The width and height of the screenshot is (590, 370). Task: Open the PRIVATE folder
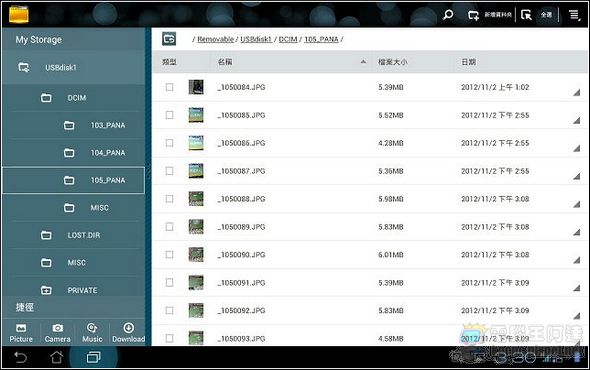coord(73,290)
